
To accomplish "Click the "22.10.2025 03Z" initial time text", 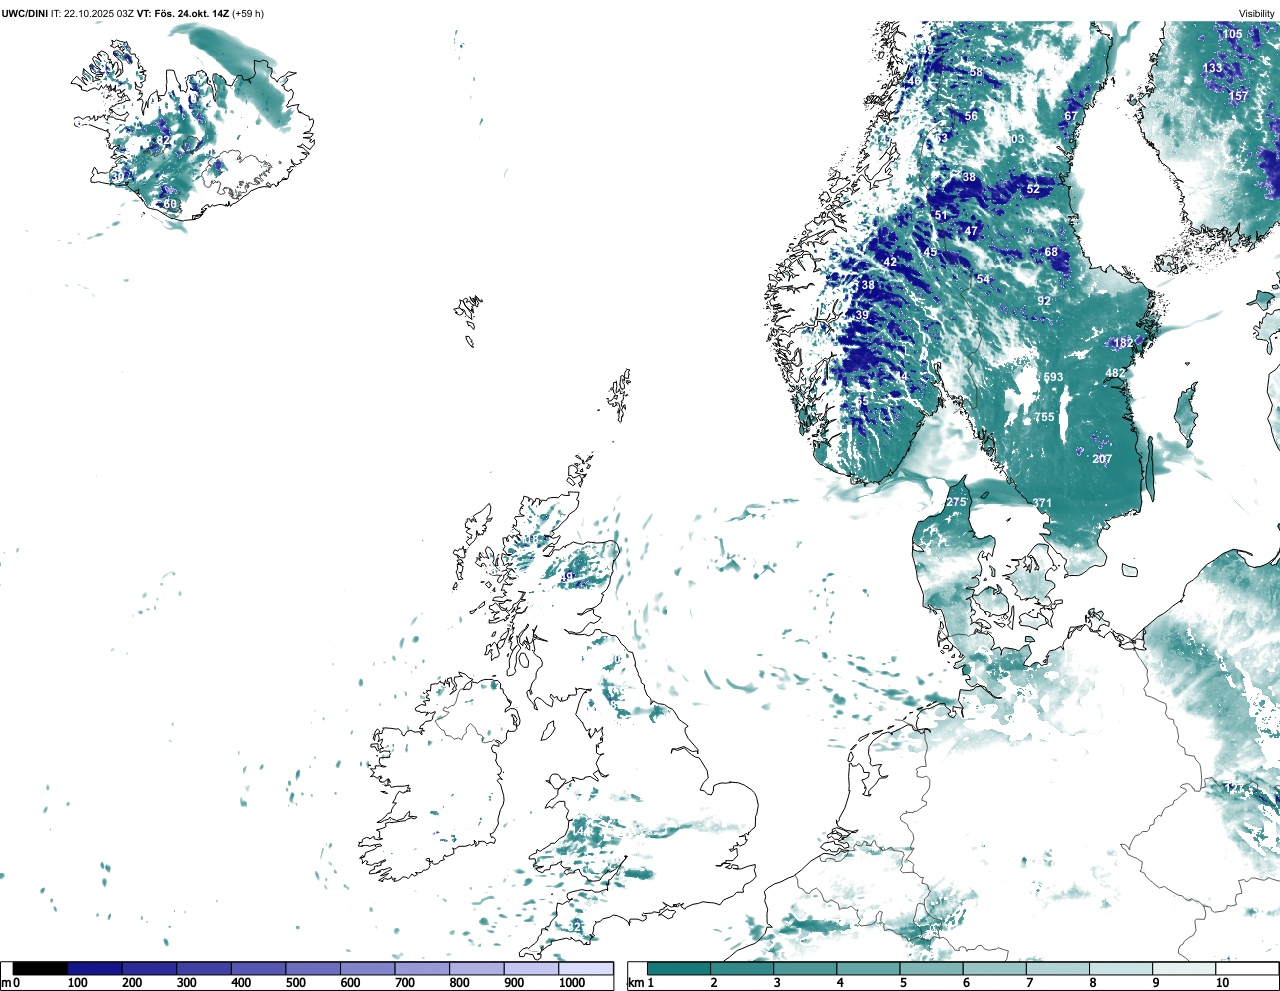I will click(99, 13).
